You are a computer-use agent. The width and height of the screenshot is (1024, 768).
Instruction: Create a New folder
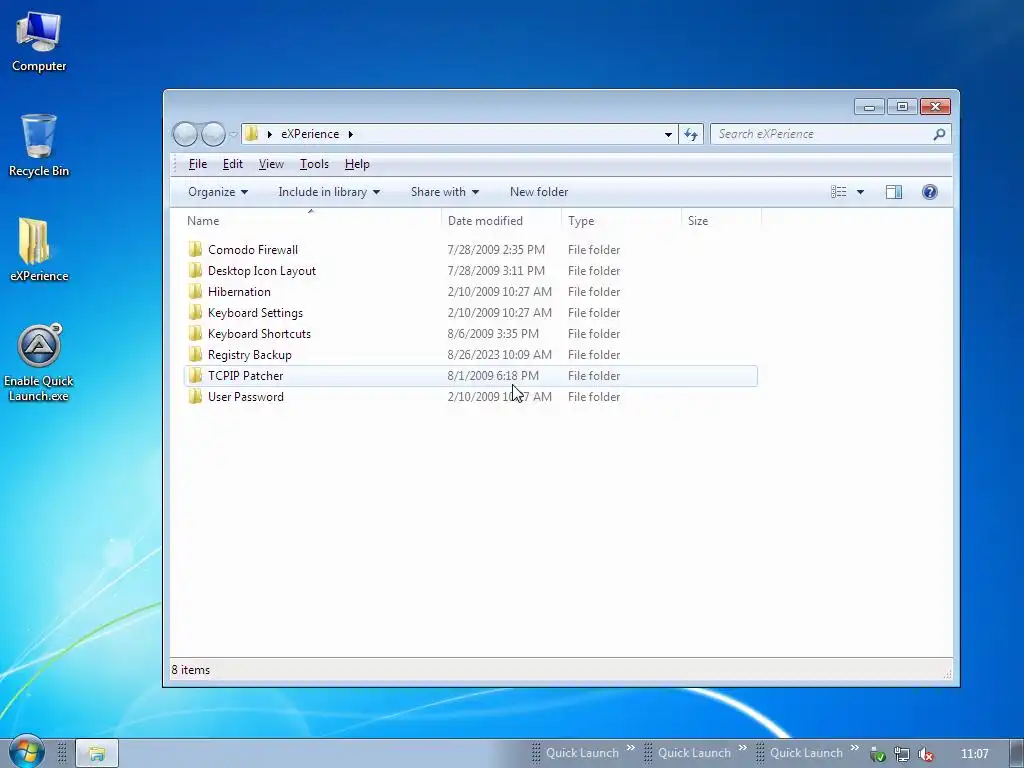click(x=539, y=192)
